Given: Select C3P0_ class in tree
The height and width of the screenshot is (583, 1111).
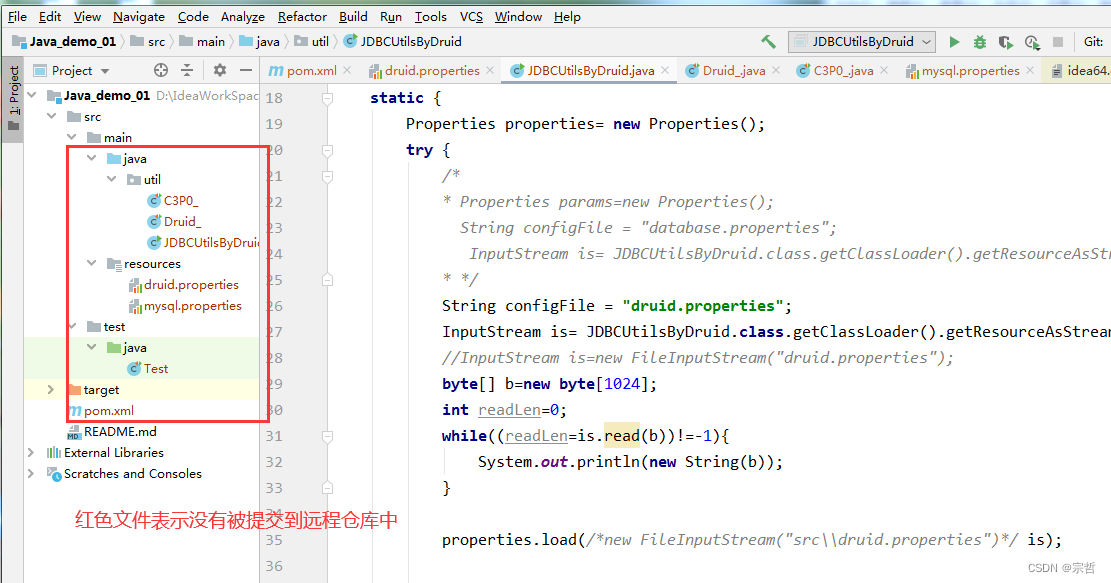Looking at the screenshot, I should coord(173,200).
